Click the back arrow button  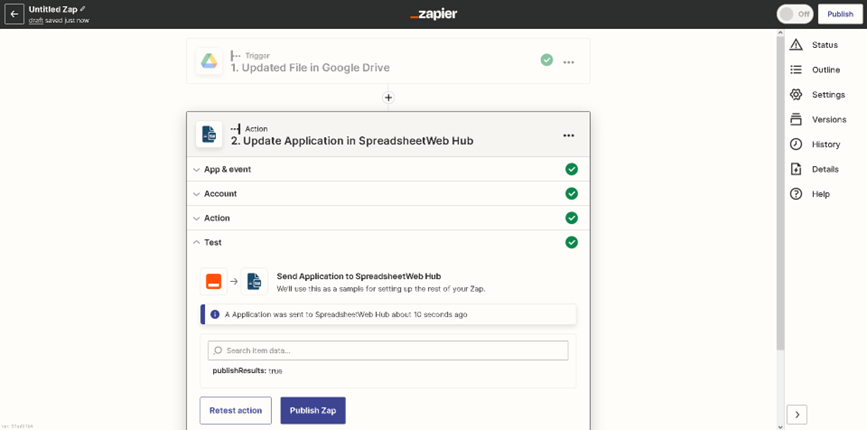pyautogui.click(x=14, y=14)
